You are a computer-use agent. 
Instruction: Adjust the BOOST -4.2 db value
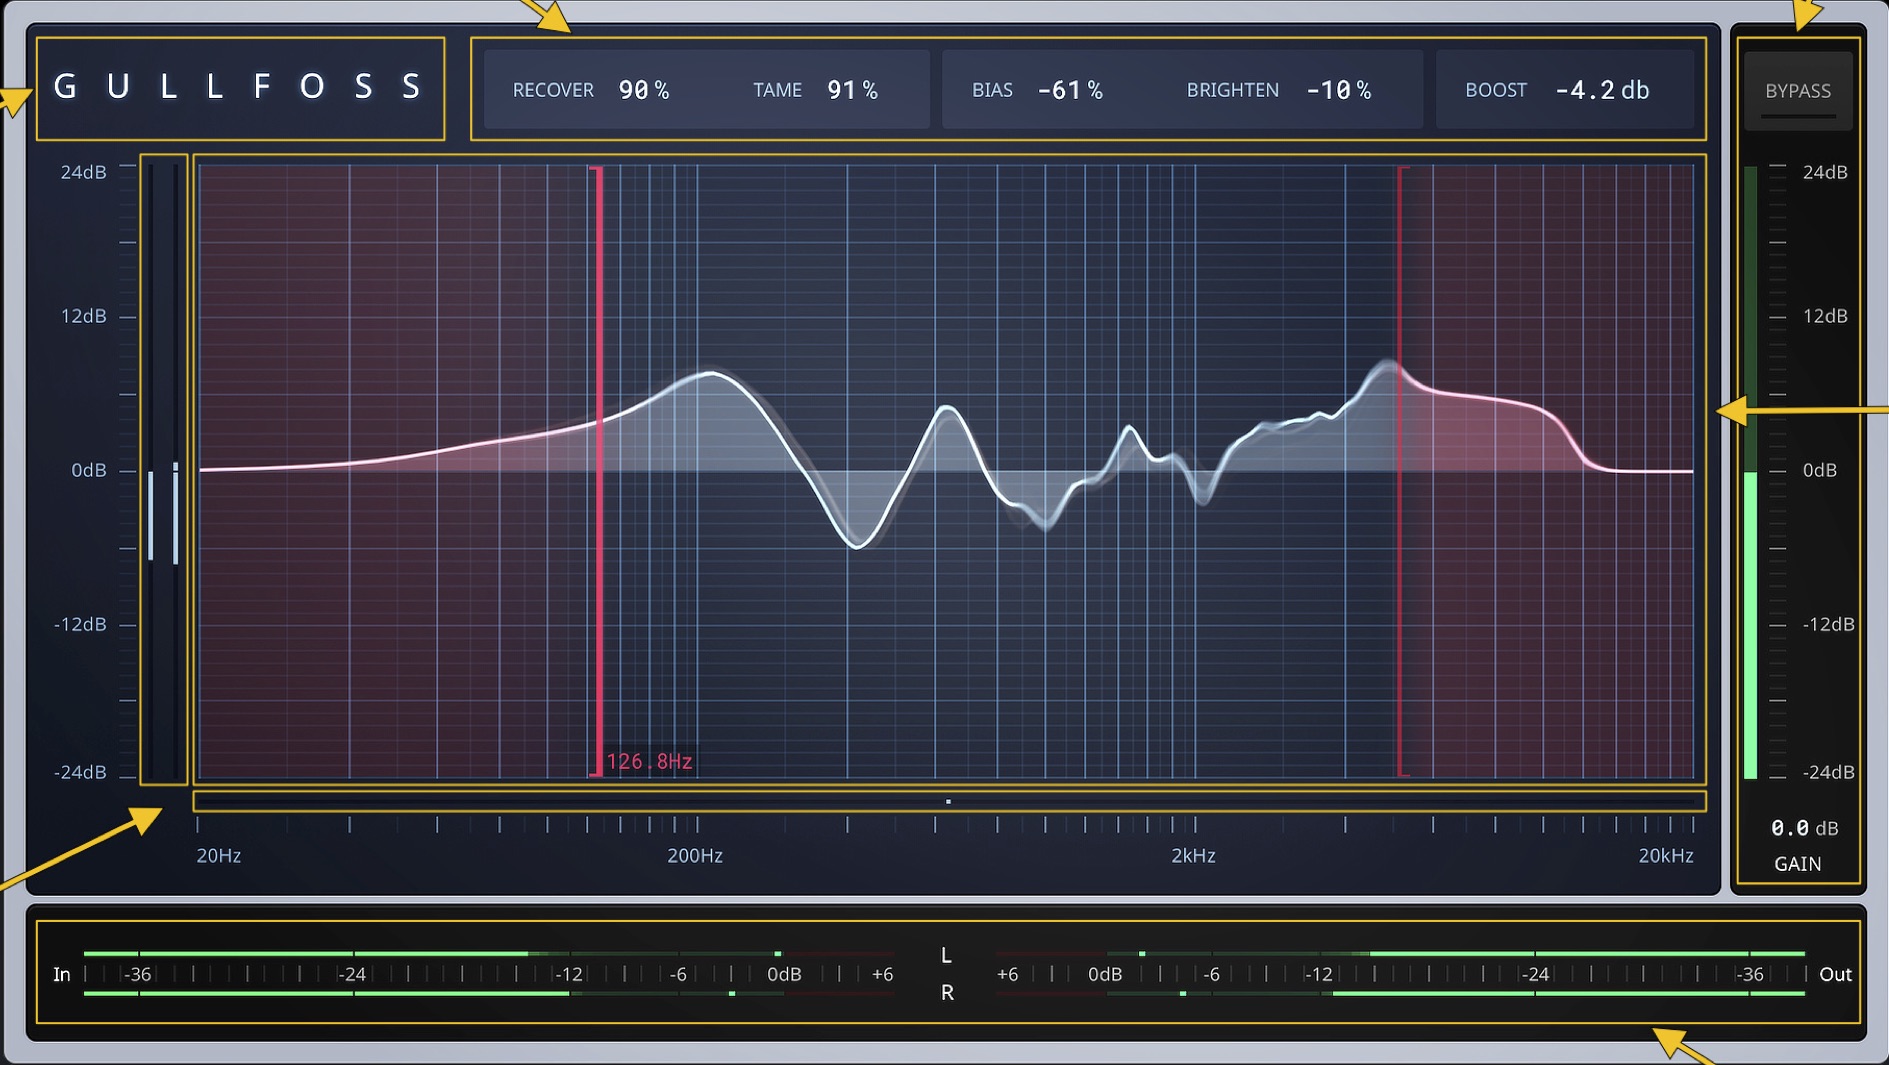(x=1601, y=90)
